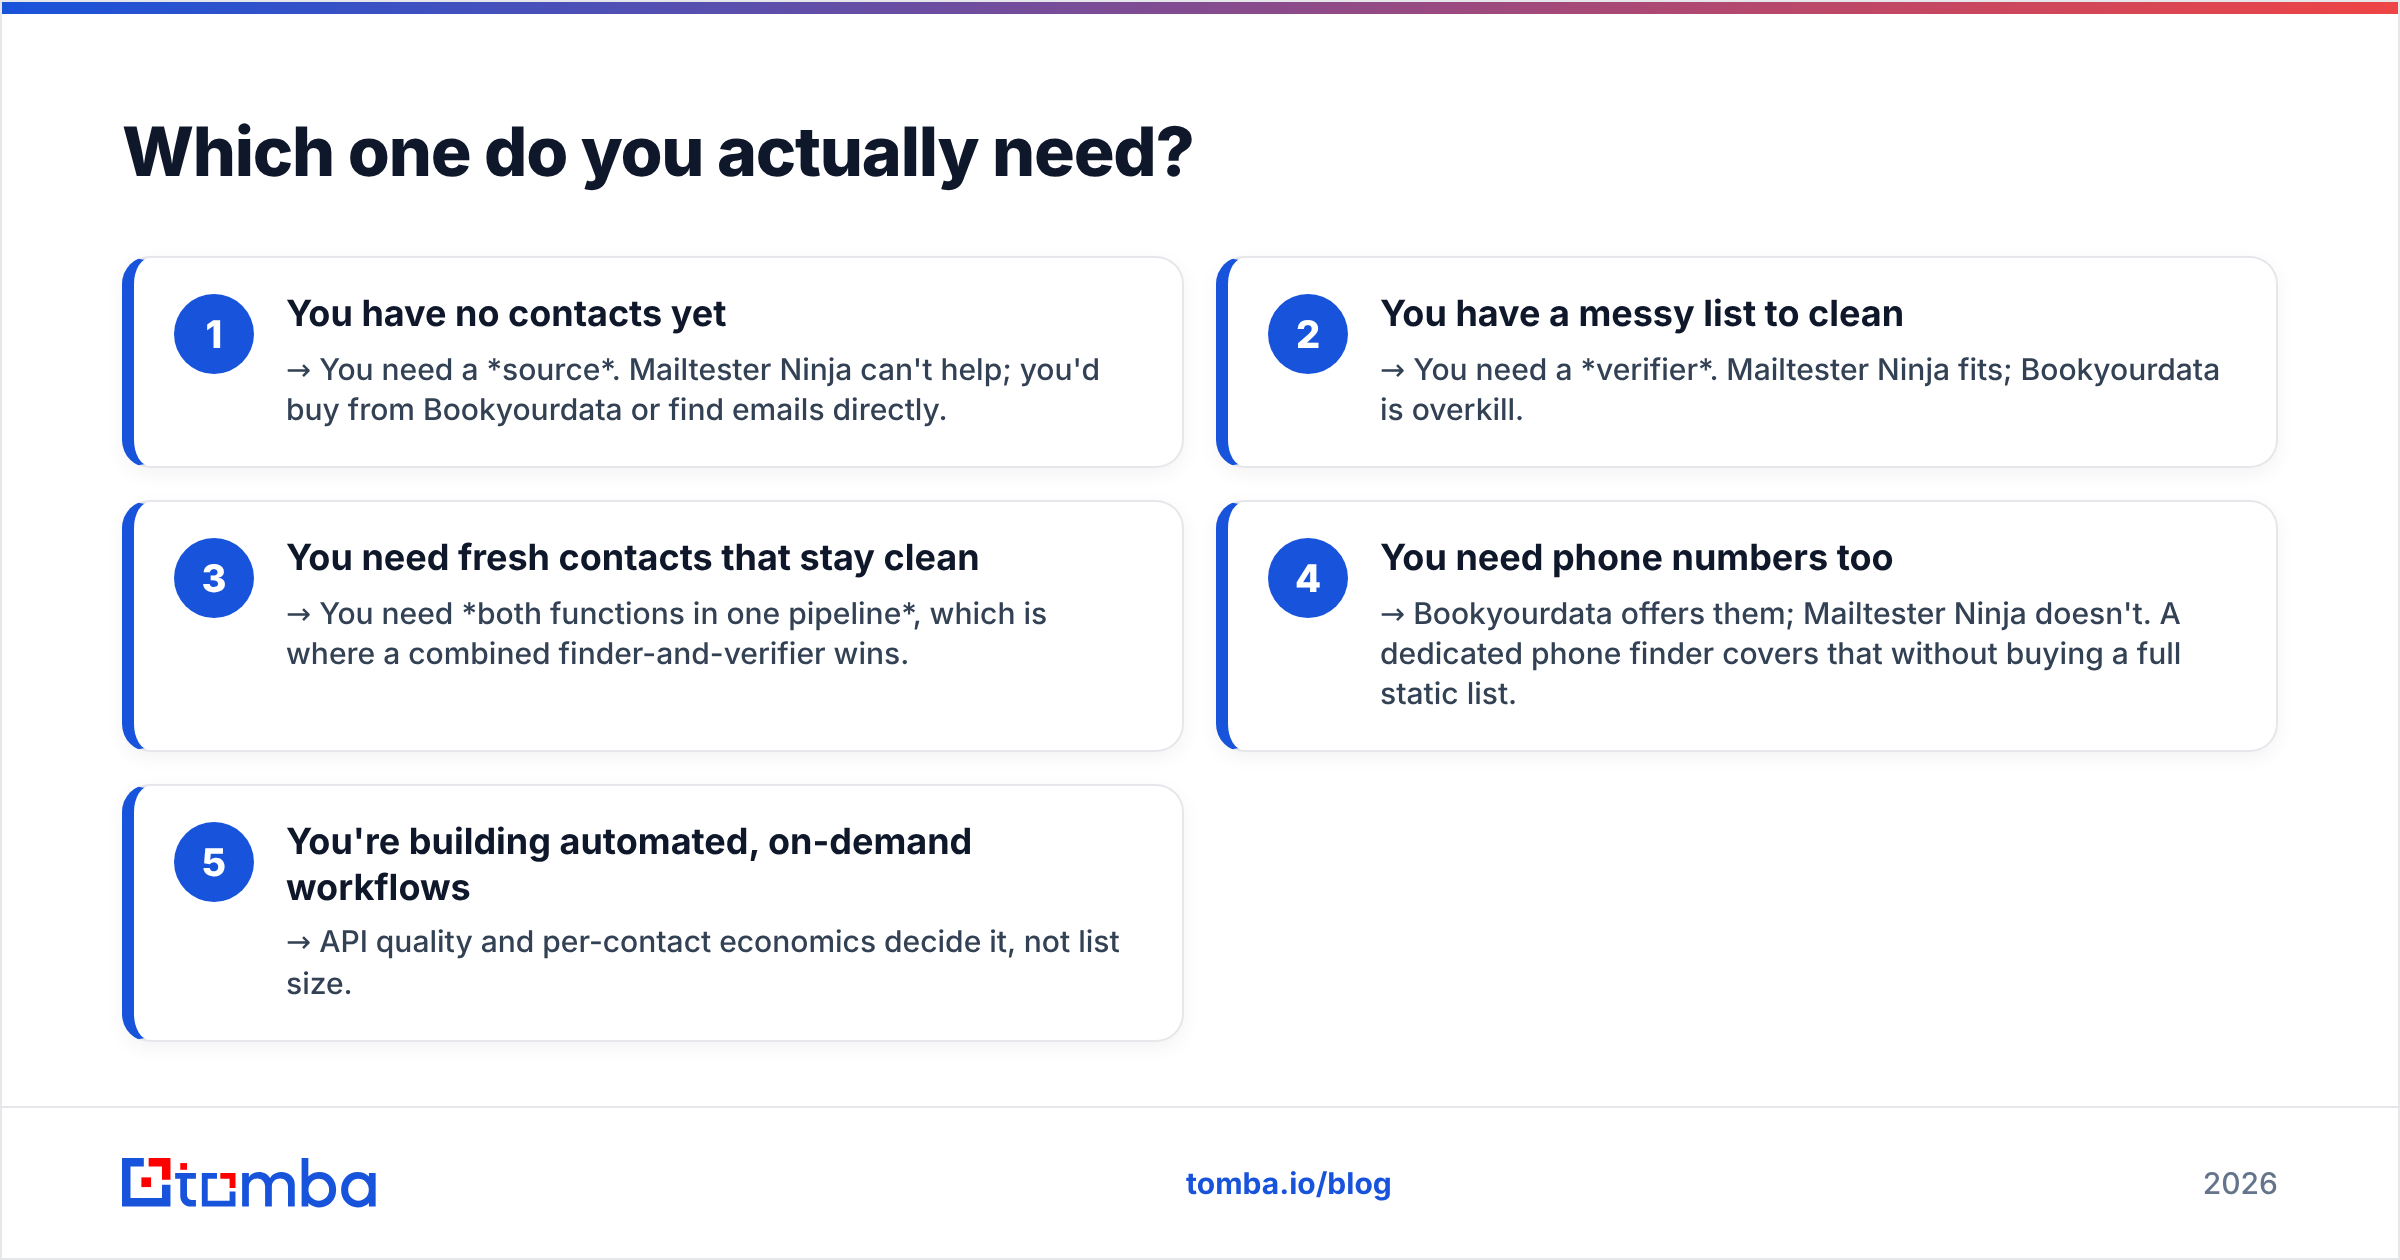Select the 'You have a messy list to clean' heading
2400x1260 pixels.
pyautogui.click(x=1642, y=314)
